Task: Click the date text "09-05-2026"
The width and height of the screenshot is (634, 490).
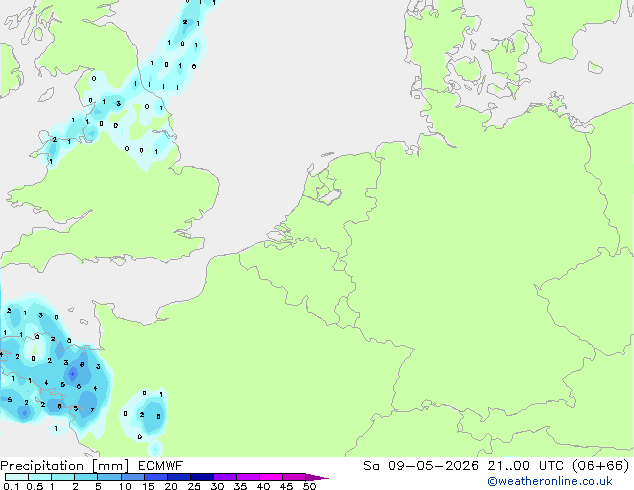Action: pyautogui.click(x=433, y=466)
